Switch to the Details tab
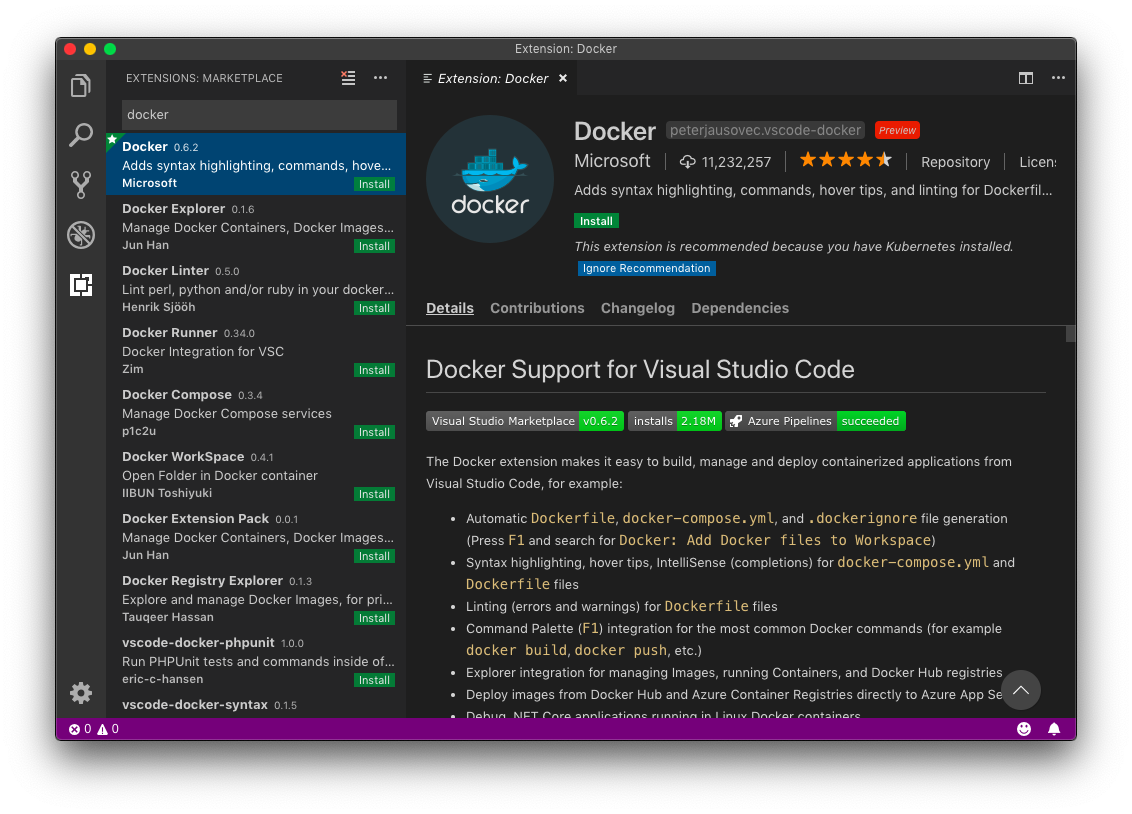 [450, 308]
